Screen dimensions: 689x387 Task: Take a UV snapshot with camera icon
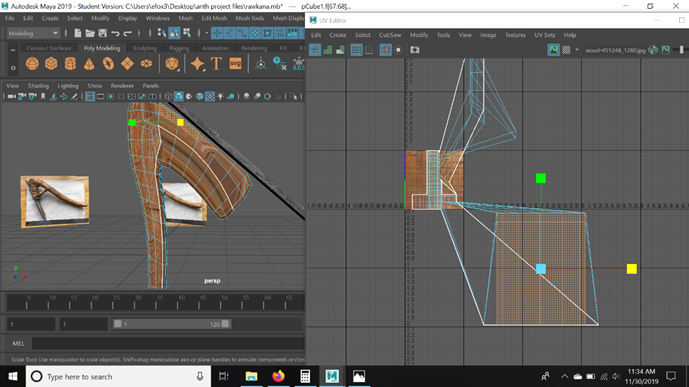(415, 50)
